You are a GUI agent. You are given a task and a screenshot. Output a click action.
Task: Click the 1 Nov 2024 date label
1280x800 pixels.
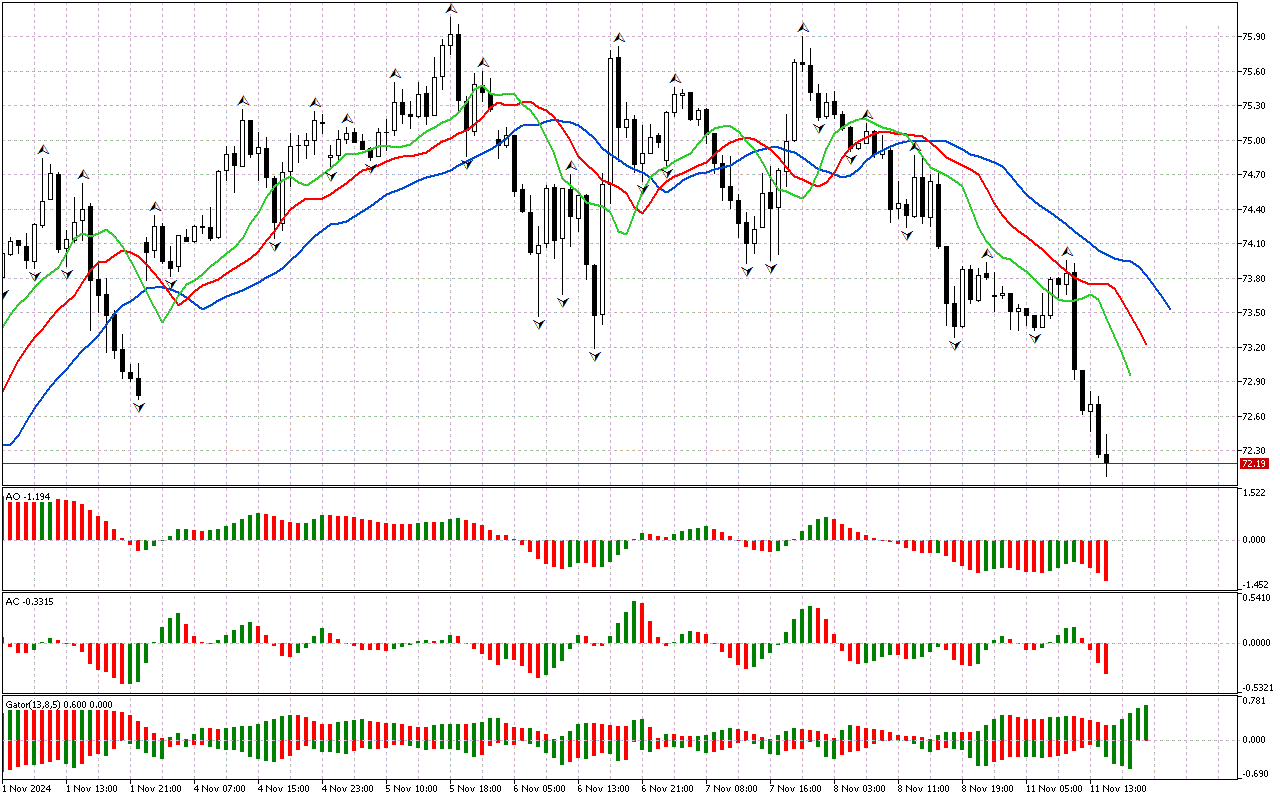pyautogui.click(x=25, y=789)
